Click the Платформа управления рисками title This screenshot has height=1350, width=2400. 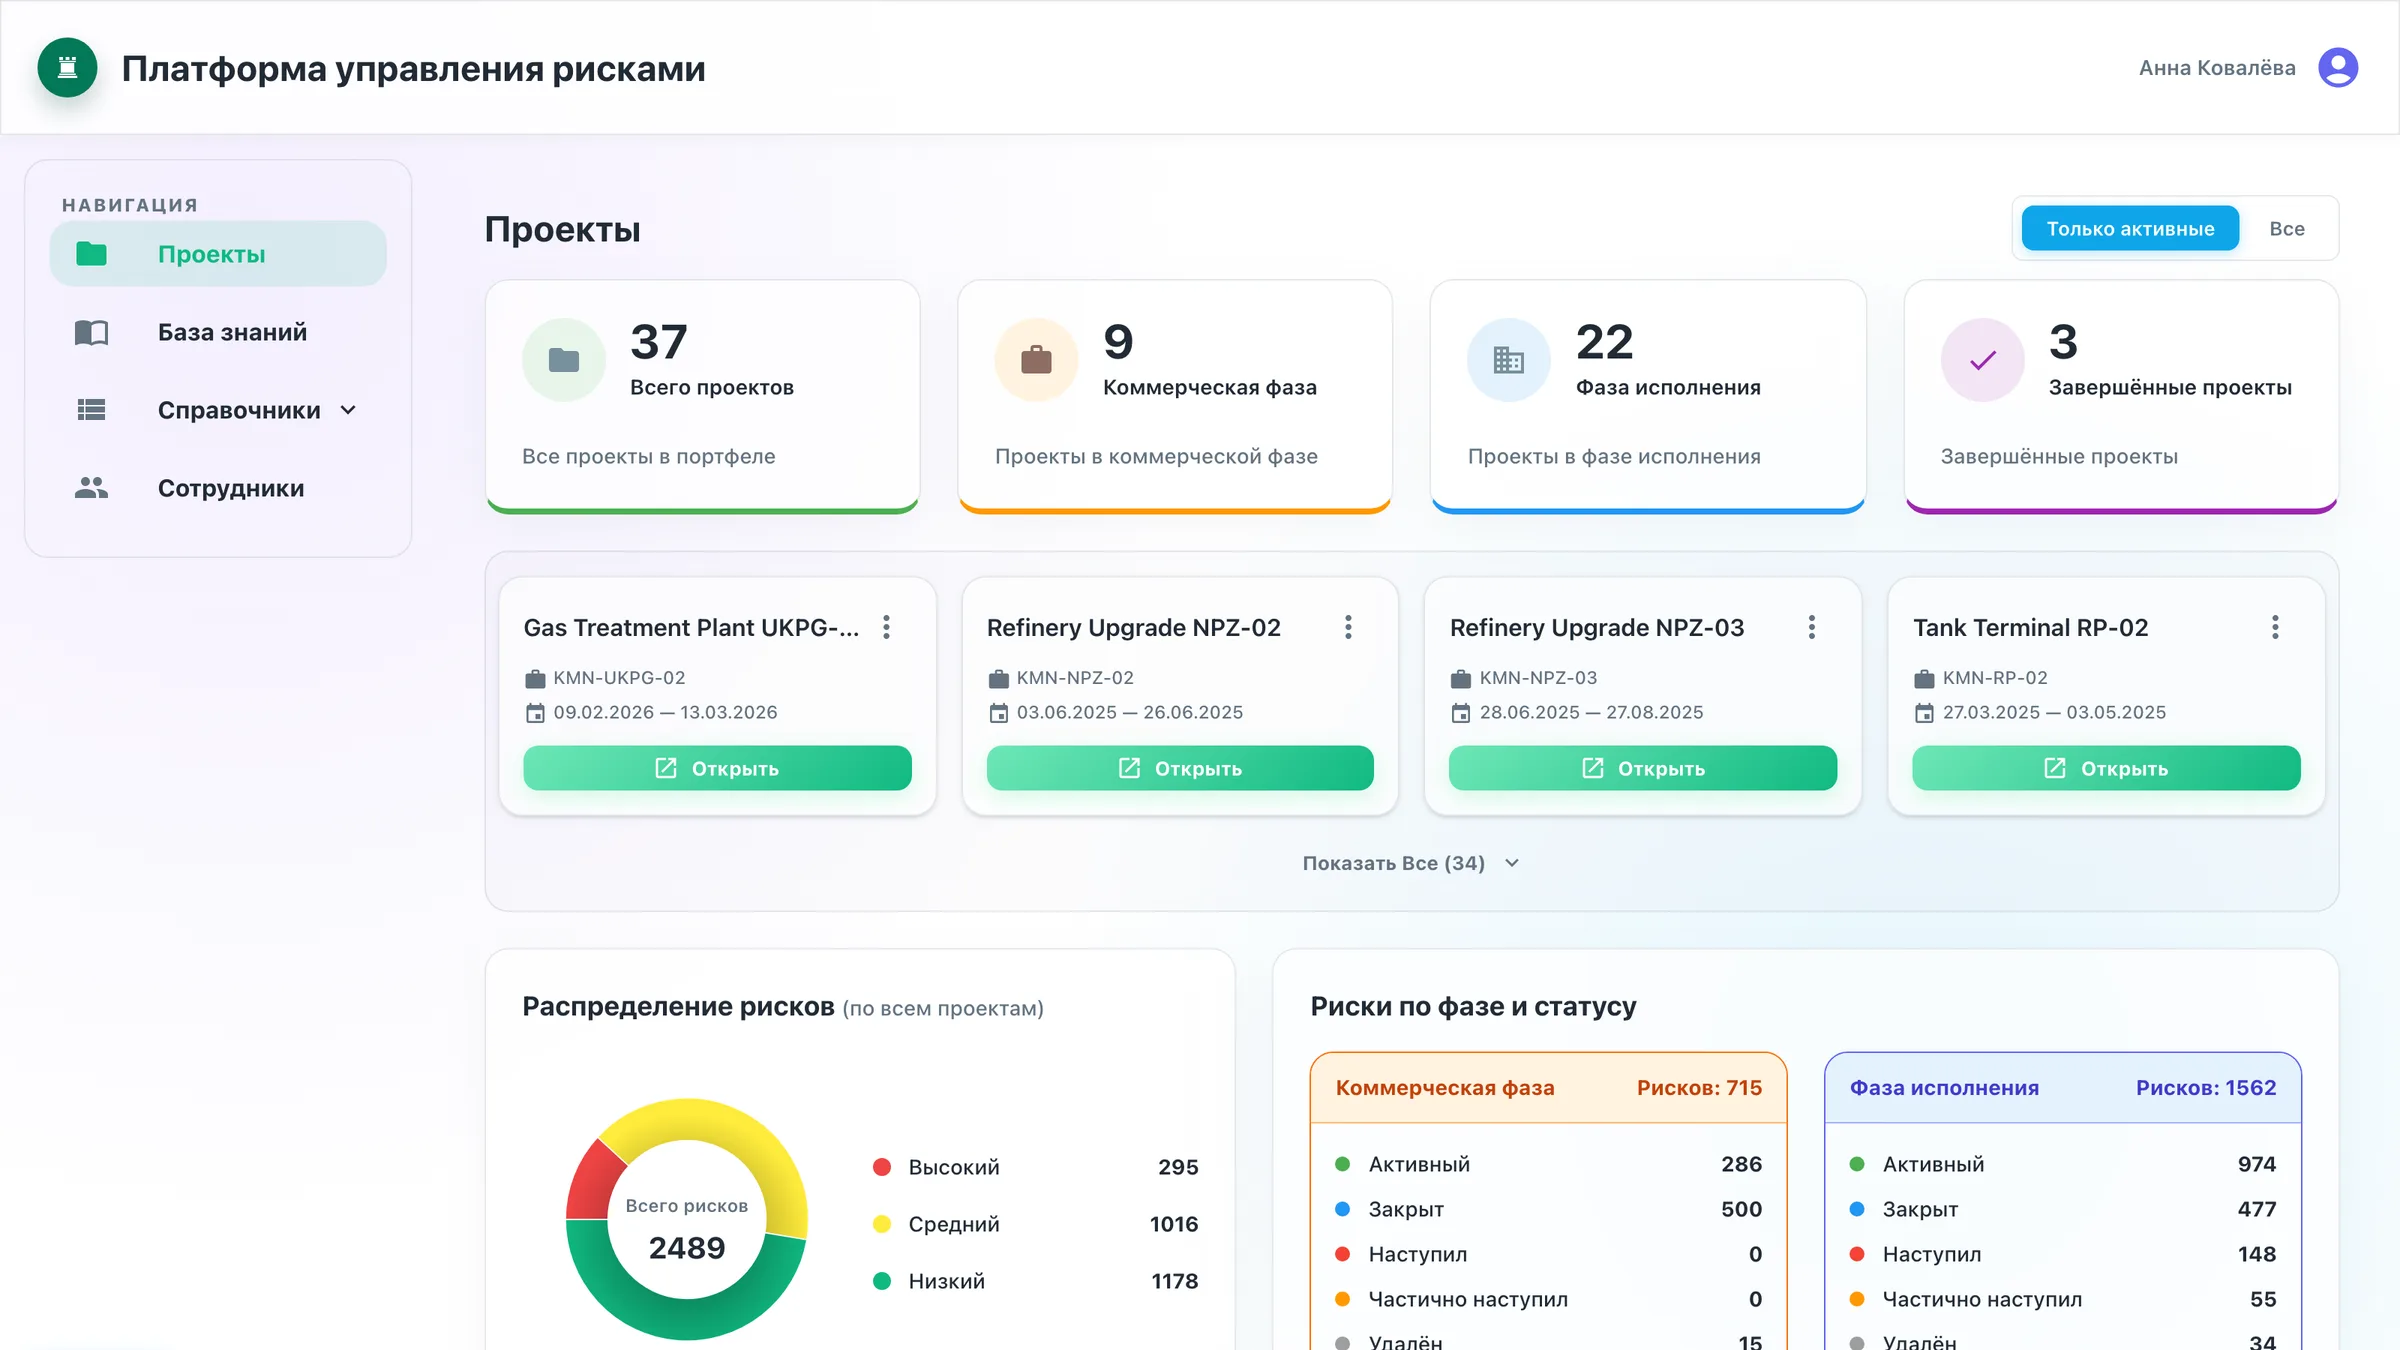[413, 68]
